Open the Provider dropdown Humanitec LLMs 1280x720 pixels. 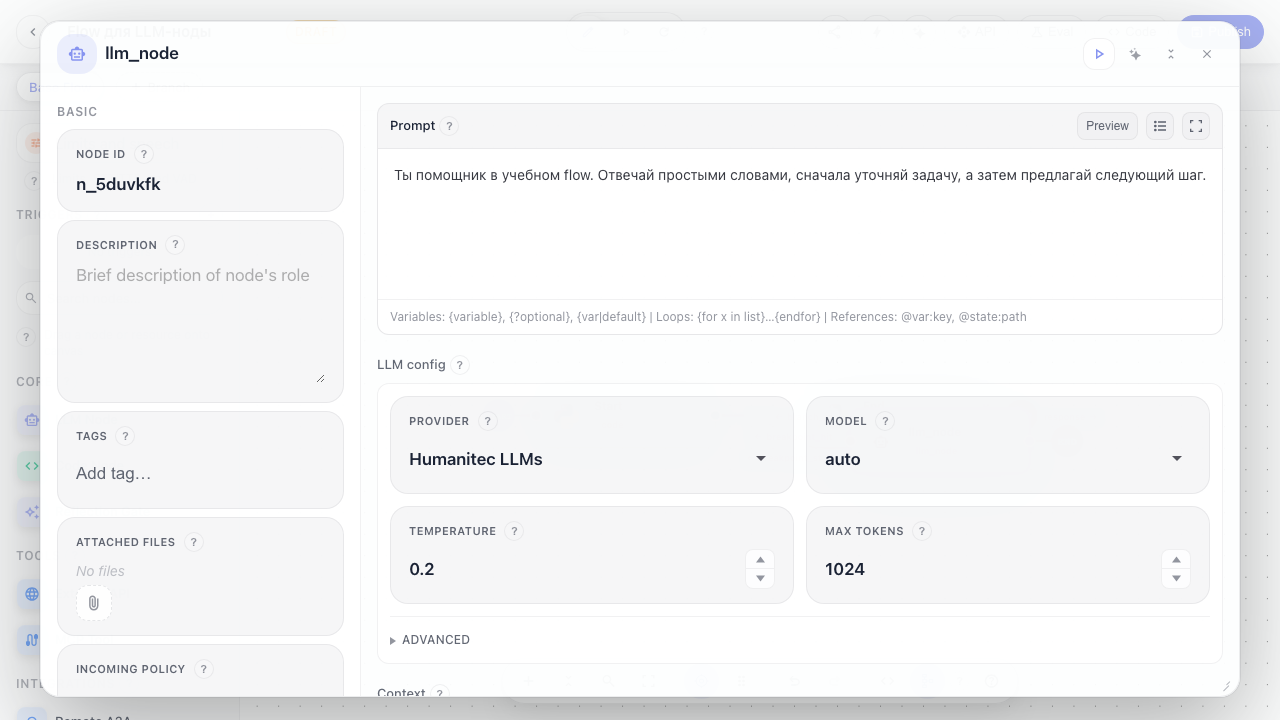[592, 459]
